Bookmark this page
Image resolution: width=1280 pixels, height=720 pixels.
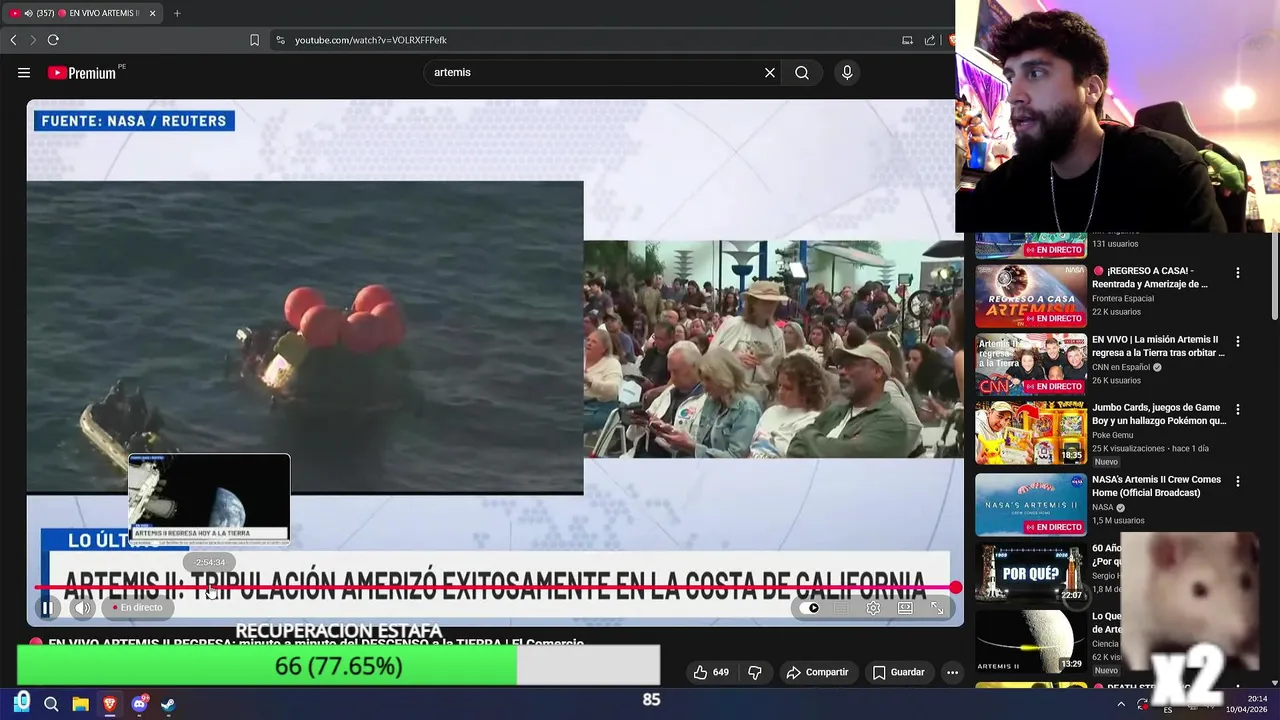(254, 40)
